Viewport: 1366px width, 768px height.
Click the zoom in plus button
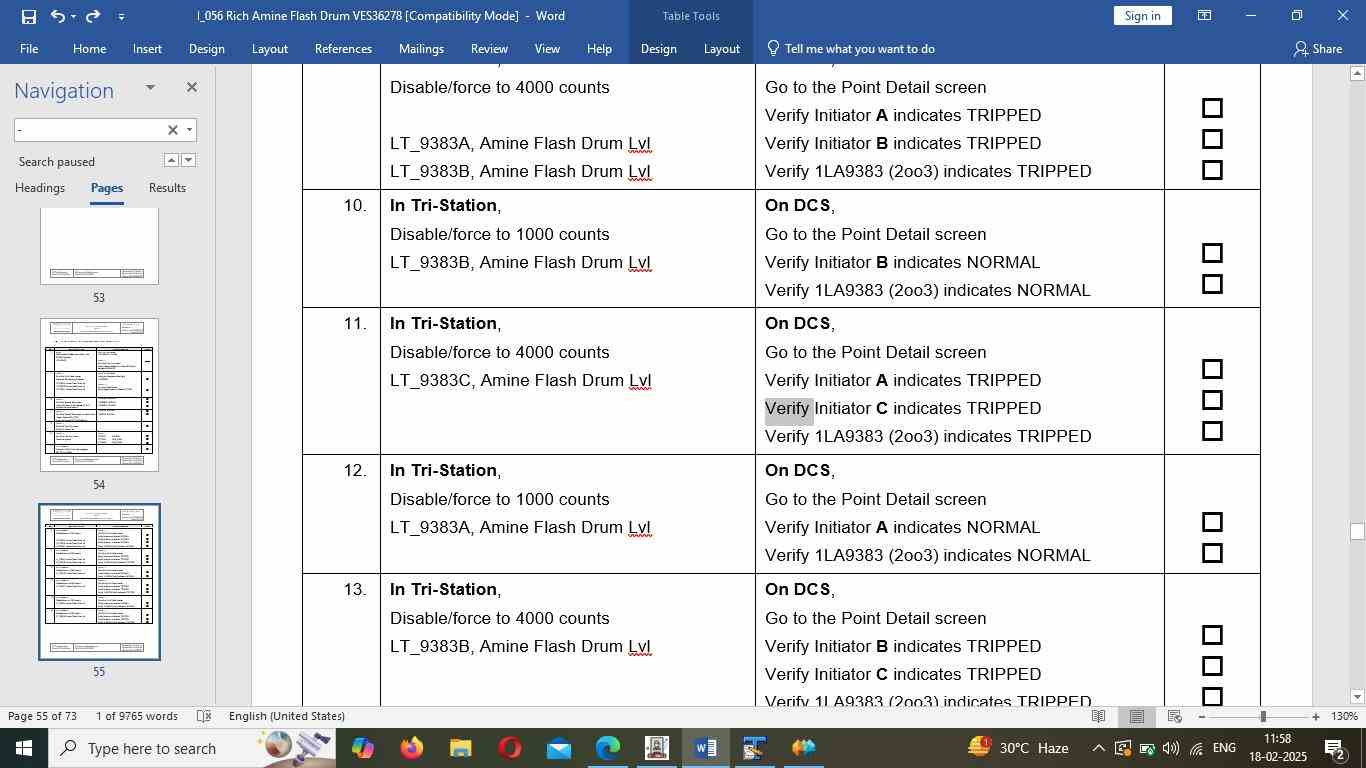pyautogui.click(x=1316, y=716)
